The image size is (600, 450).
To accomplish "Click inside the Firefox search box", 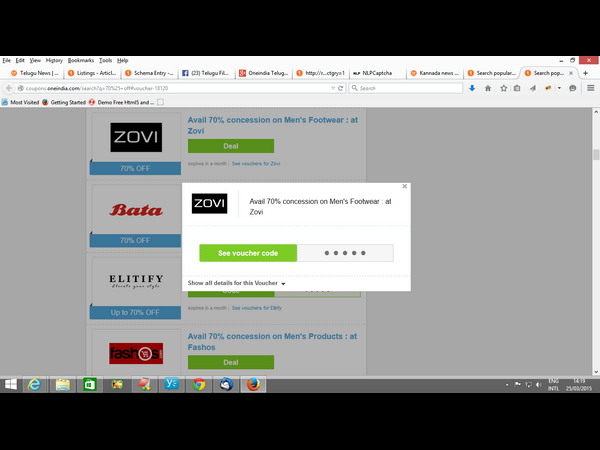I will [405, 88].
